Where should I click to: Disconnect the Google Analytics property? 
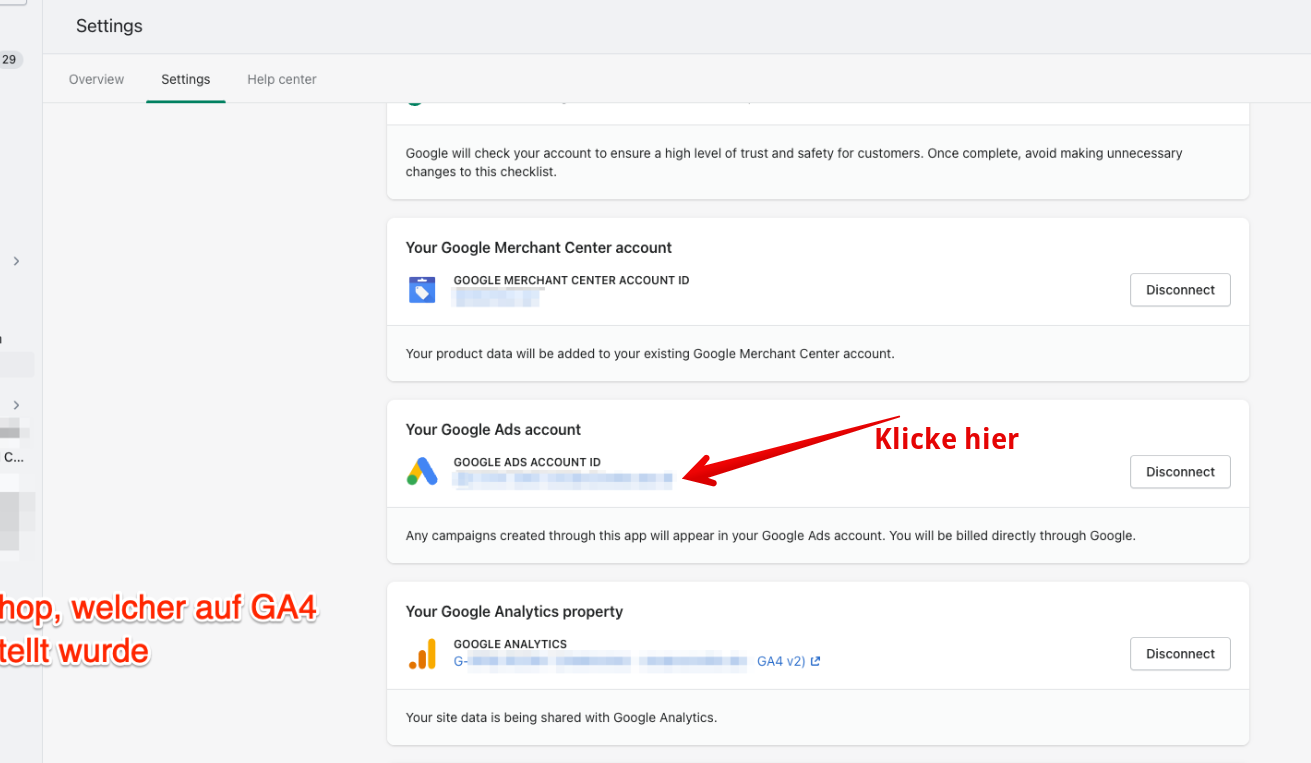(1180, 654)
